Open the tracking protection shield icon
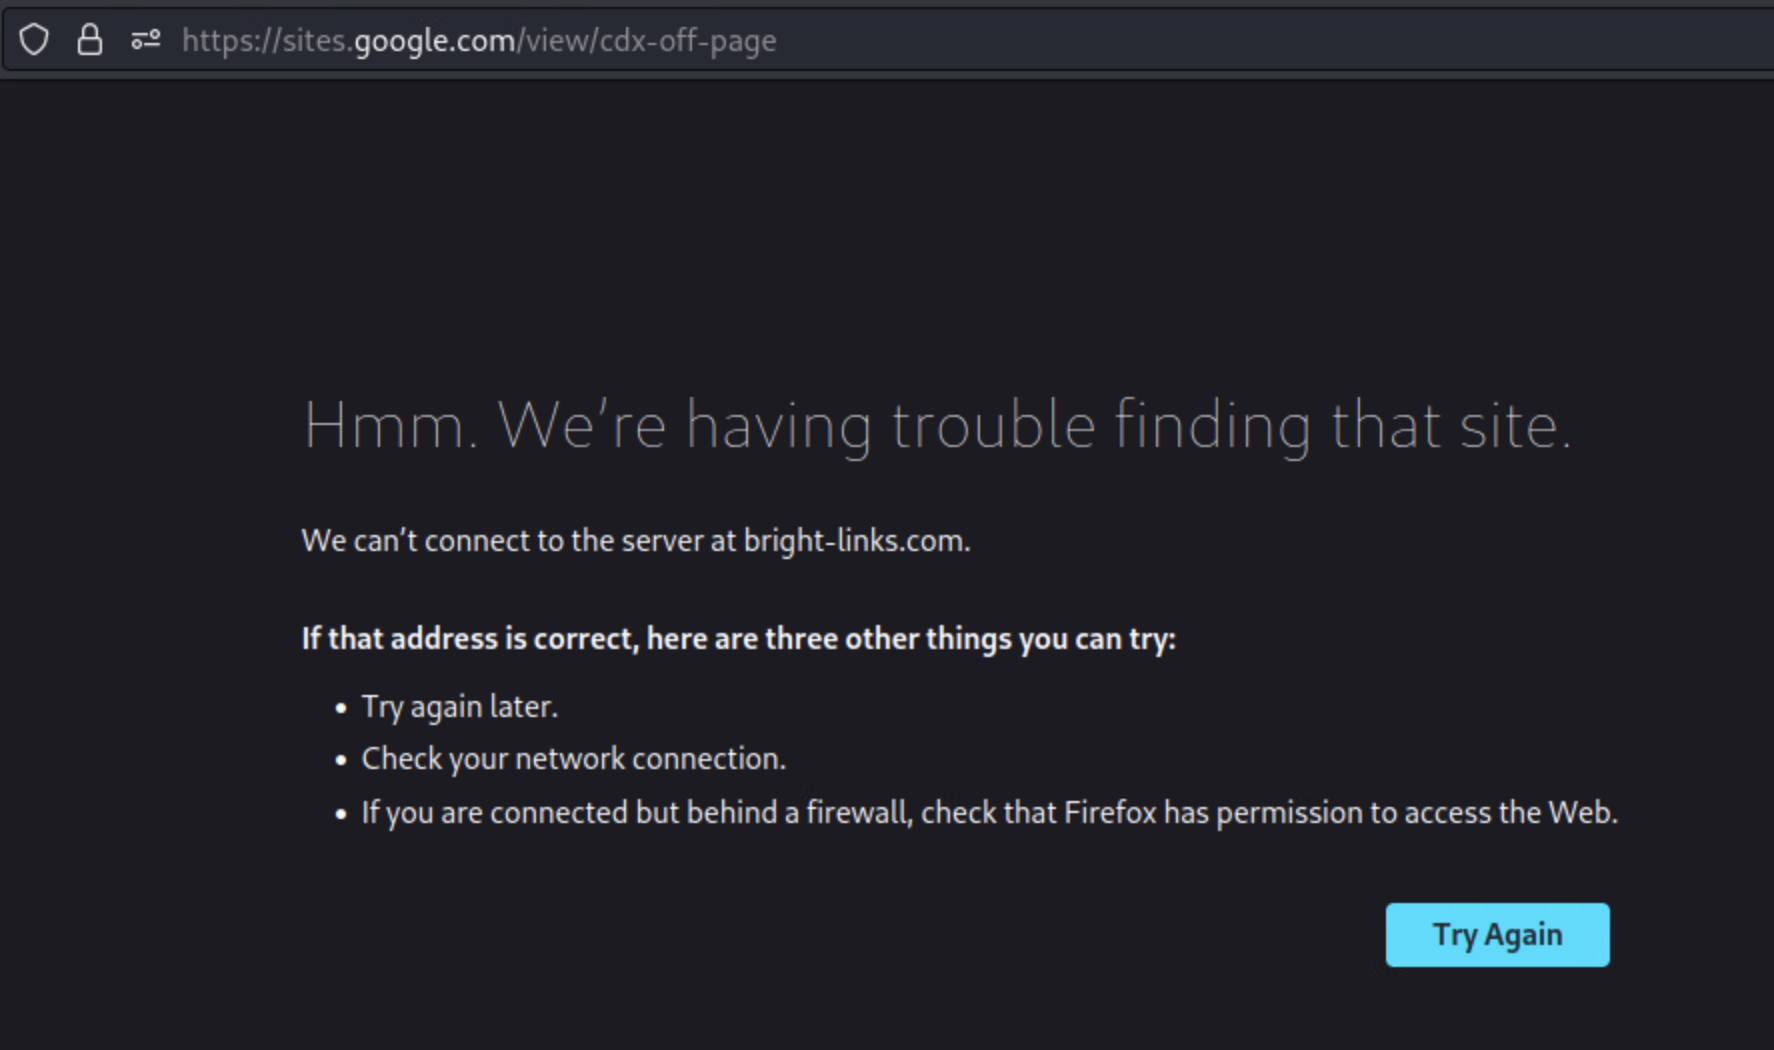 (34, 40)
